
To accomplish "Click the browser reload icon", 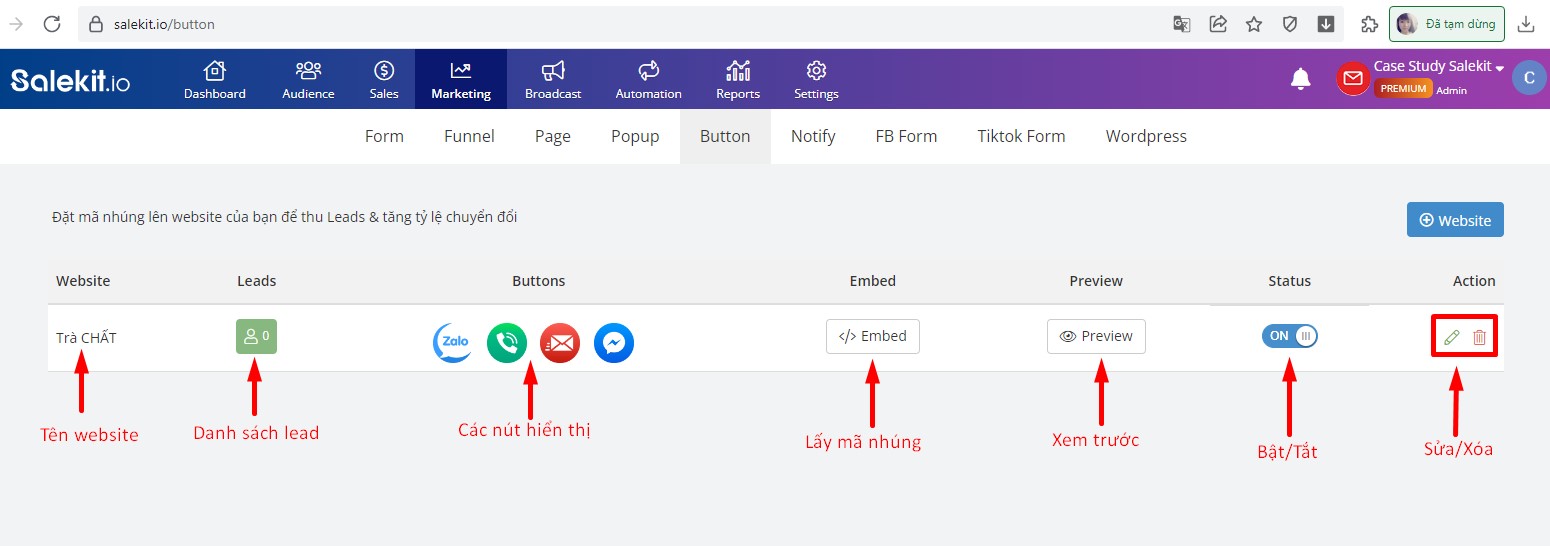I will (x=53, y=24).
